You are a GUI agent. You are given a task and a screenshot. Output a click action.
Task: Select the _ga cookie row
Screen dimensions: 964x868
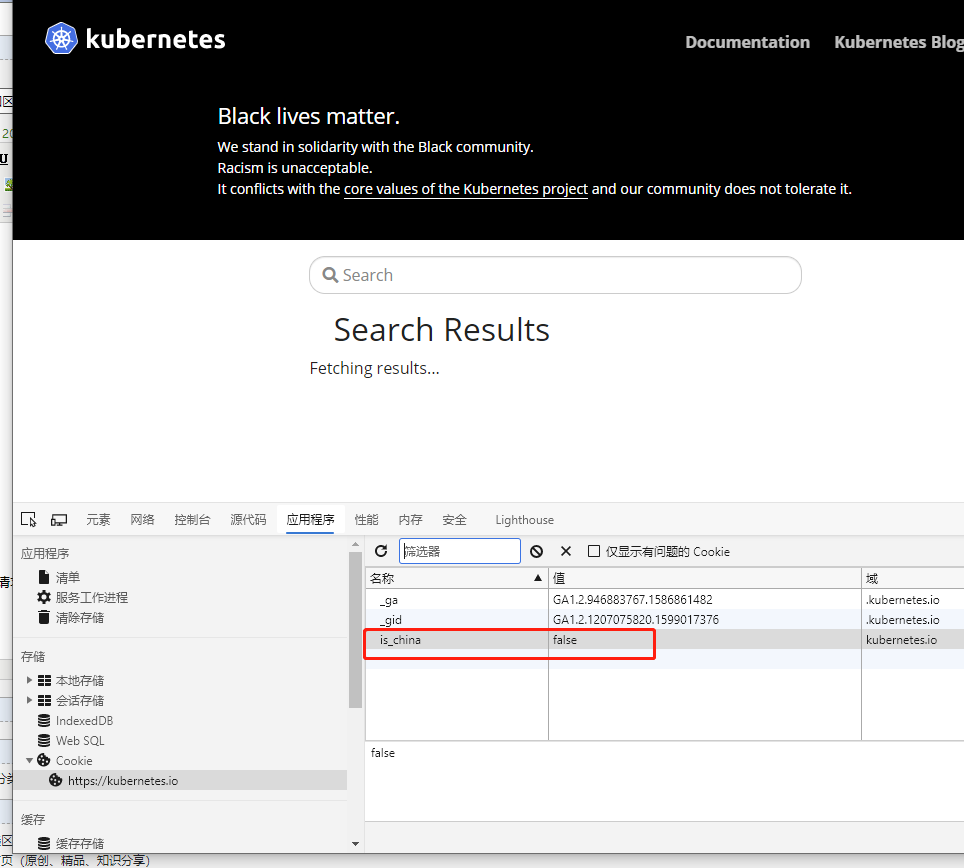tap(665, 599)
